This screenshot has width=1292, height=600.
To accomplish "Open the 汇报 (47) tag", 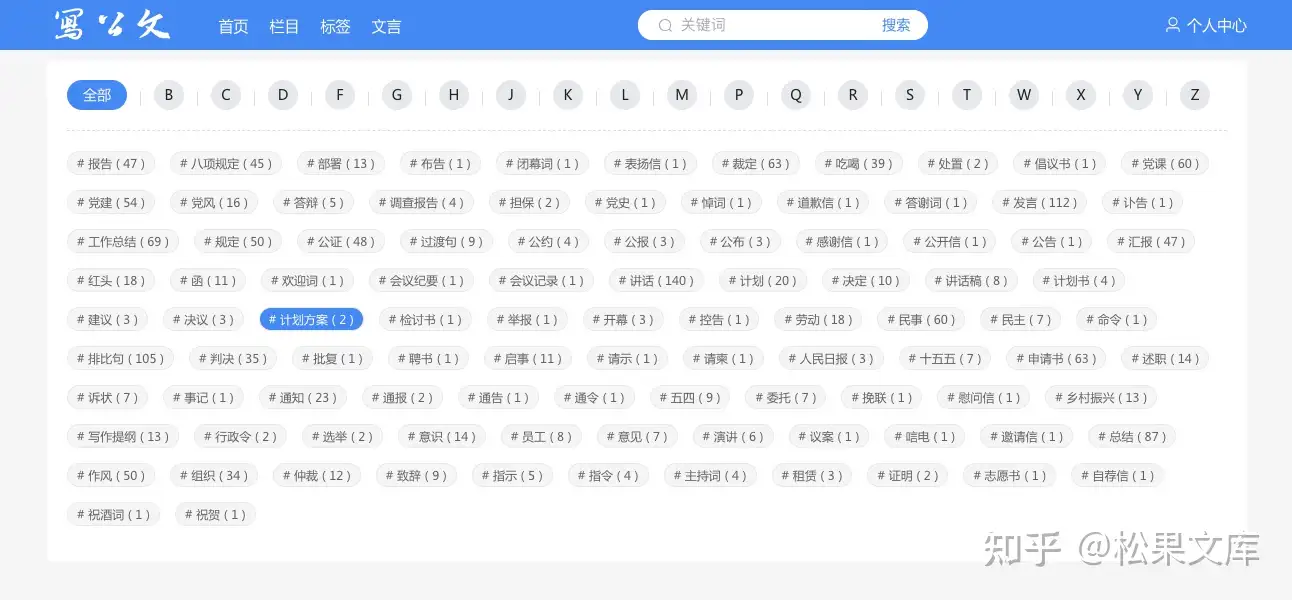I will pyautogui.click(x=1151, y=242).
